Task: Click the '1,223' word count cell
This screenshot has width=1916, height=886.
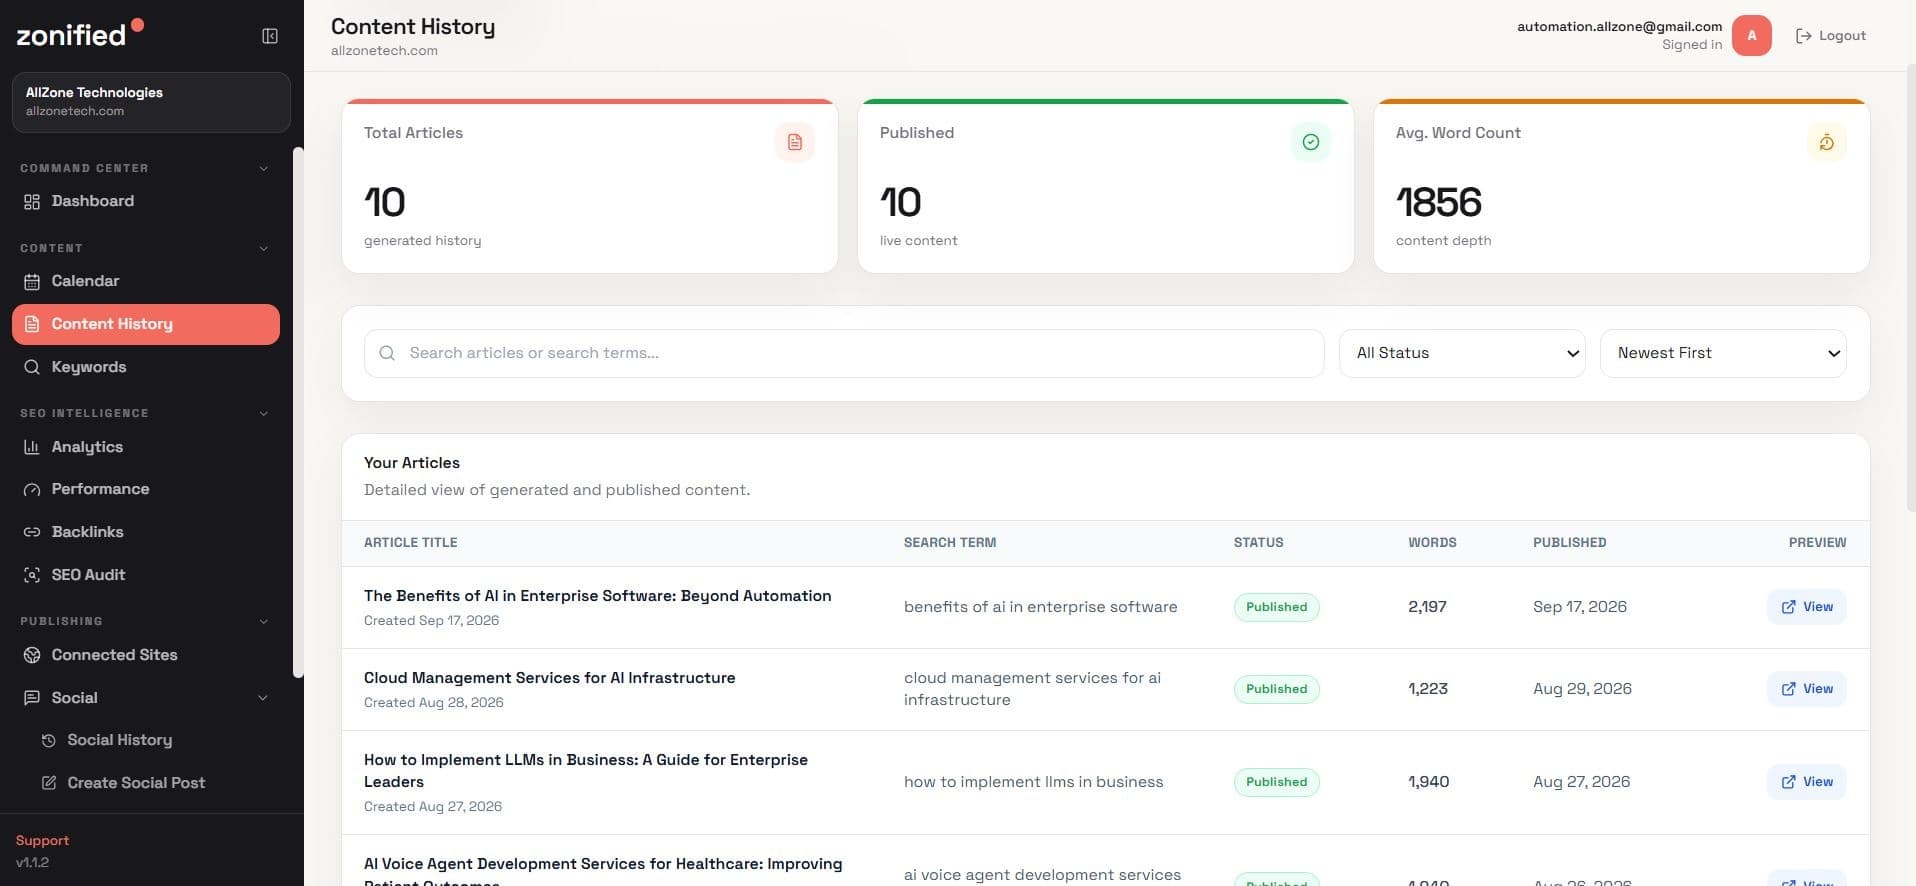Action: [1428, 689]
